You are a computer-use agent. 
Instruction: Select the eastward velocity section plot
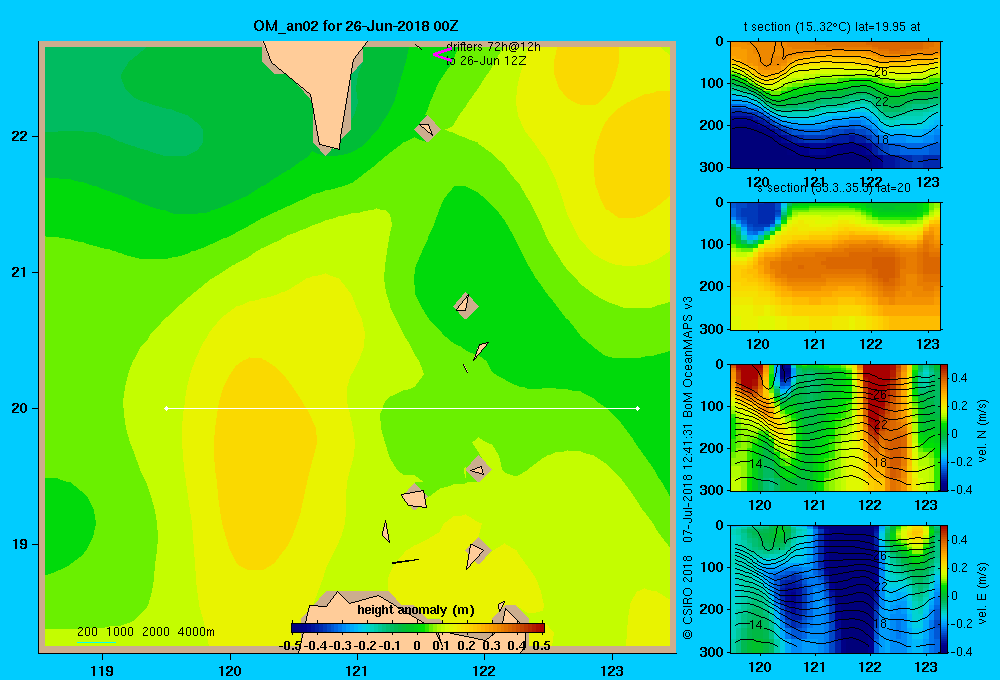tap(835, 589)
